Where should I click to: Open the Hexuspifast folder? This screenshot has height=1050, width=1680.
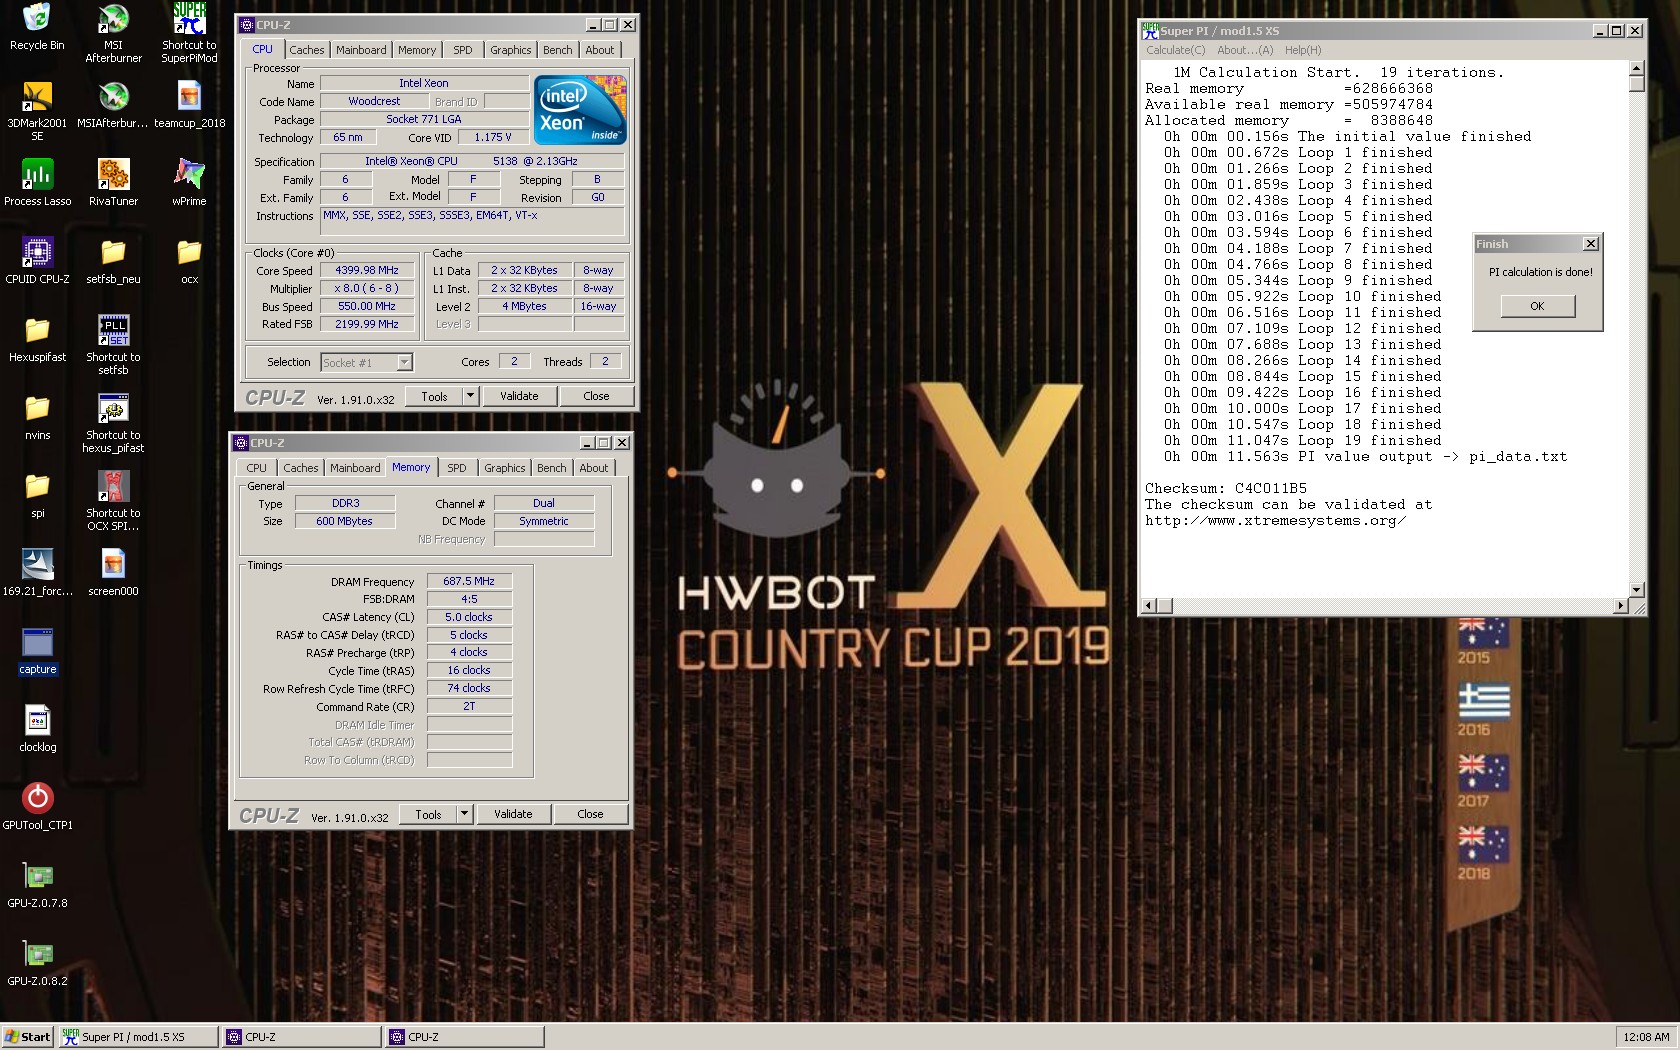(x=37, y=339)
